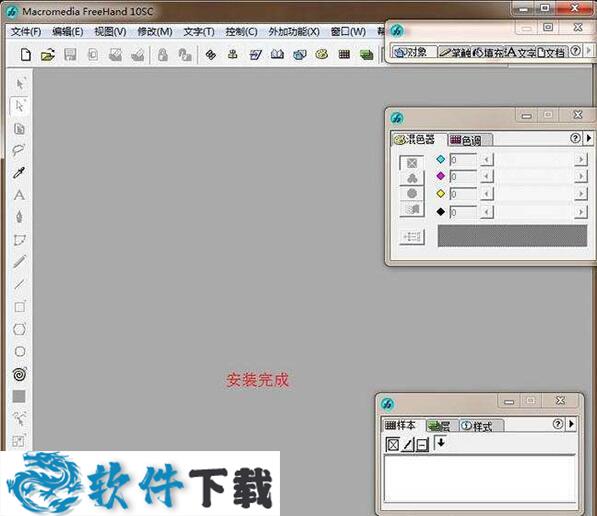Switch to the 填充 inspector tab
Image resolution: width=597 pixels, height=516 pixels.
[488, 53]
